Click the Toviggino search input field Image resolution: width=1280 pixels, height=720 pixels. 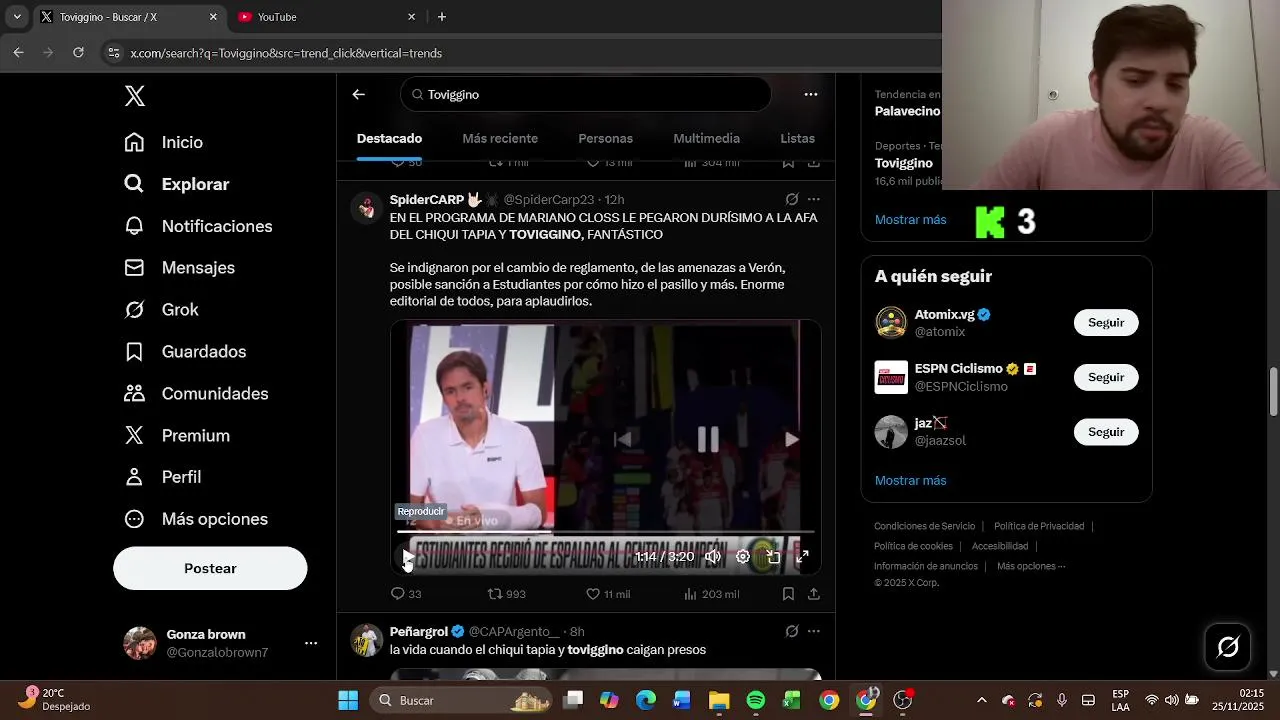(x=585, y=94)
